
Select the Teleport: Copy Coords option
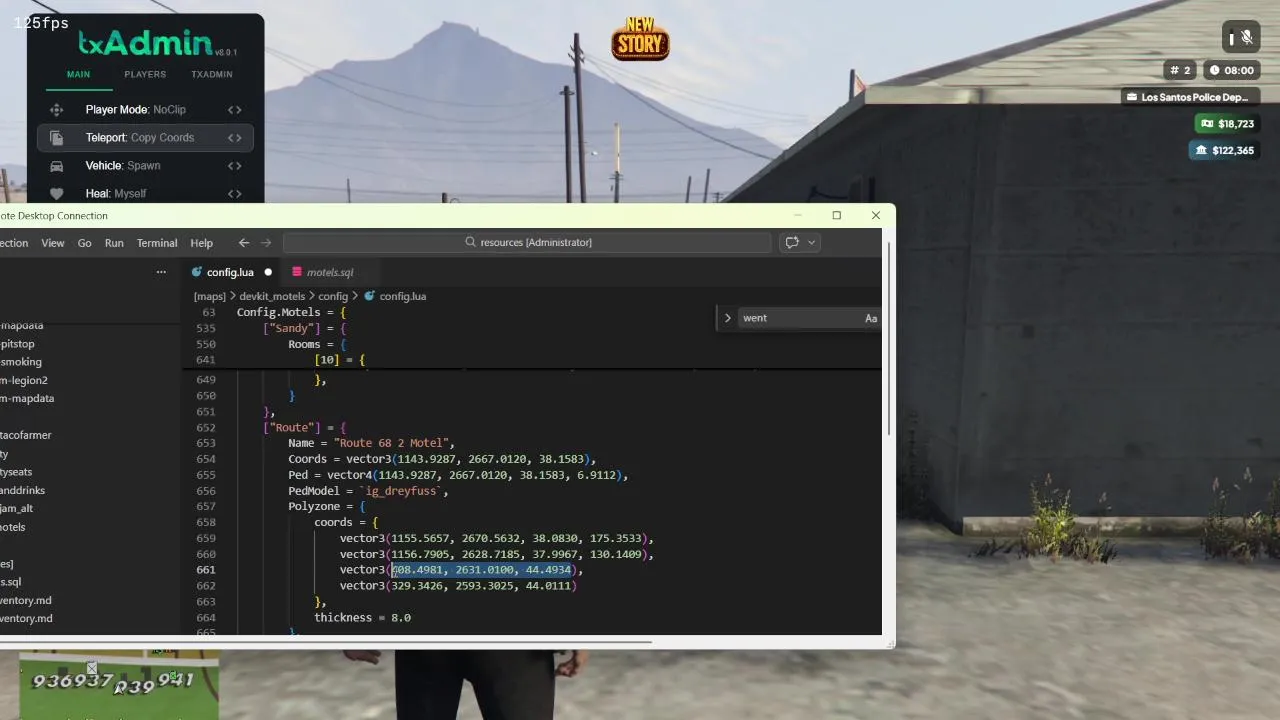coord(145,138)
